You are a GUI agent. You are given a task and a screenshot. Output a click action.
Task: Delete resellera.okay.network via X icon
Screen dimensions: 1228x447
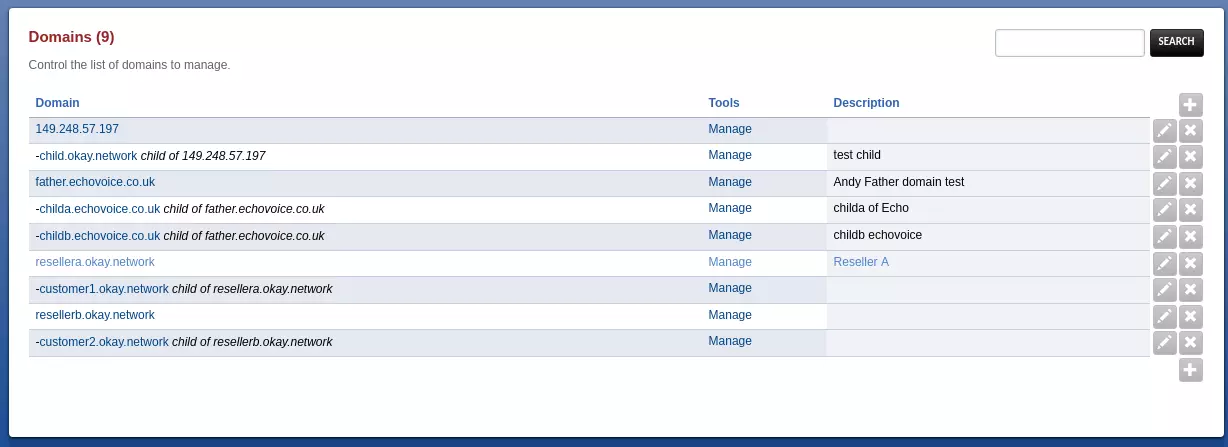tap(1190, 263)
